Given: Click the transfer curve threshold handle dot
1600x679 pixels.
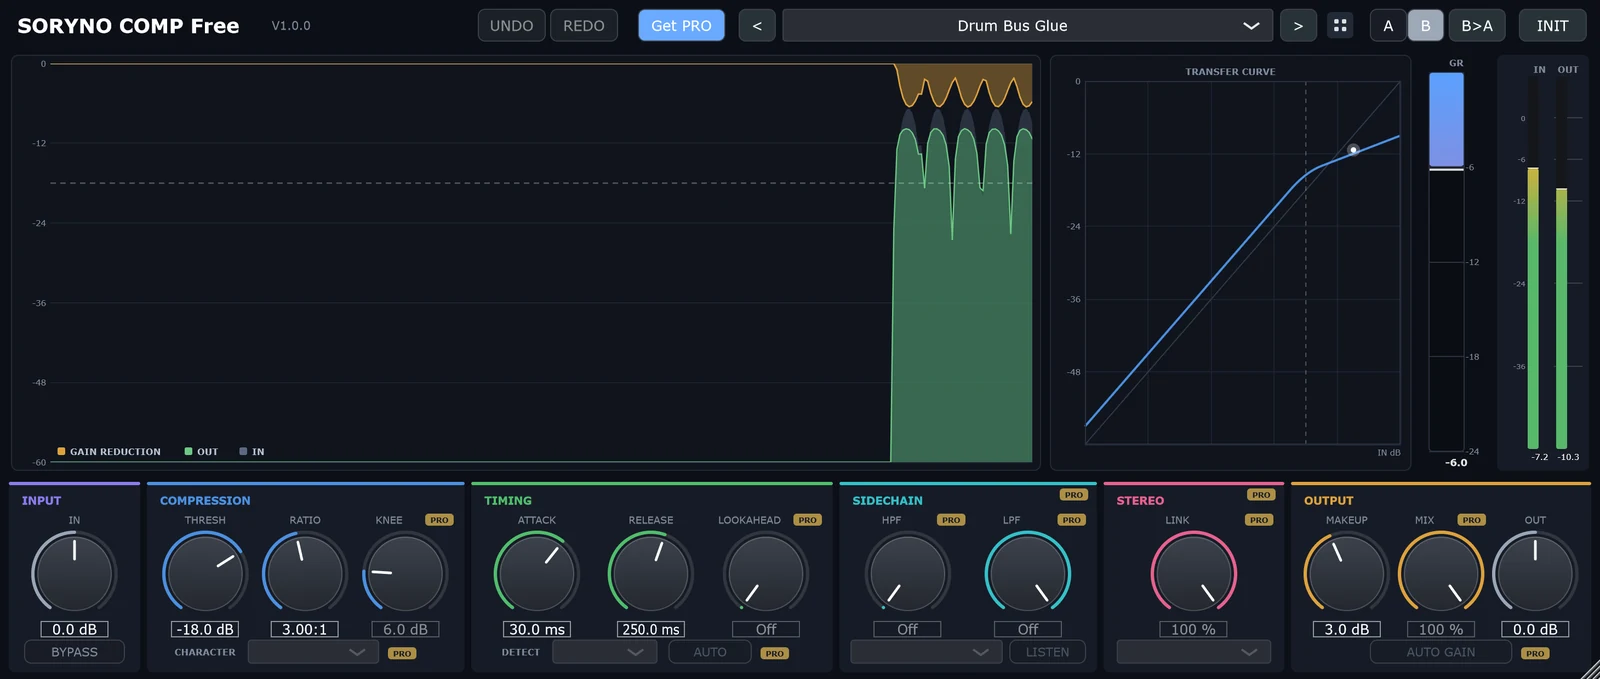Looking at the screenshot, I should point(1353,150).
